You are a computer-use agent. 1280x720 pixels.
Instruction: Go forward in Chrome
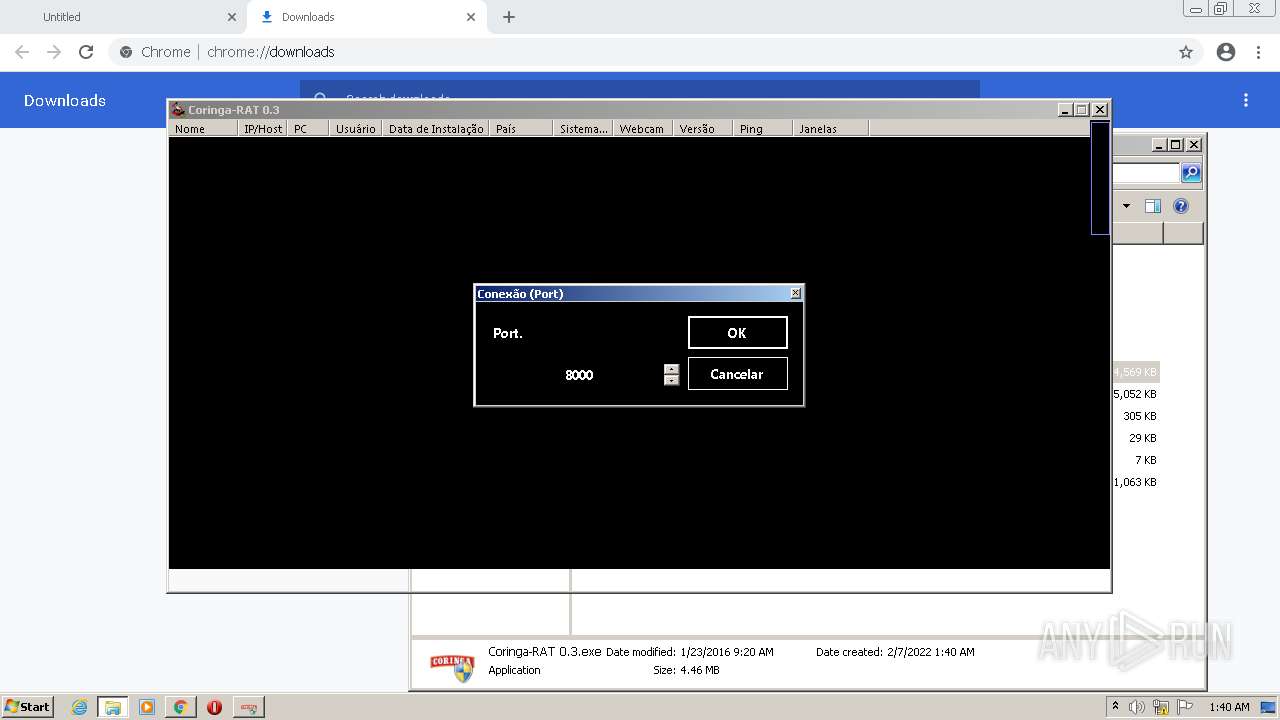[54, 52]
